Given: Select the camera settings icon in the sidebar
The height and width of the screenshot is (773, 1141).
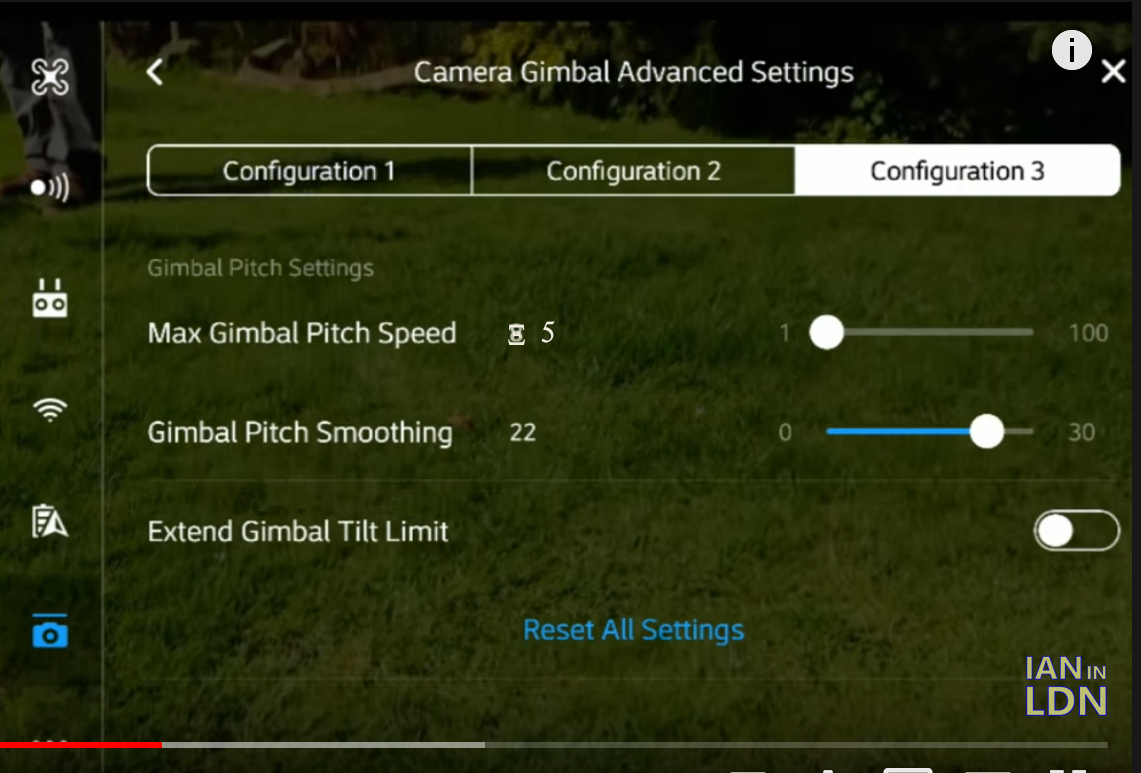Looking at the screenshot, I should point(50,632).
